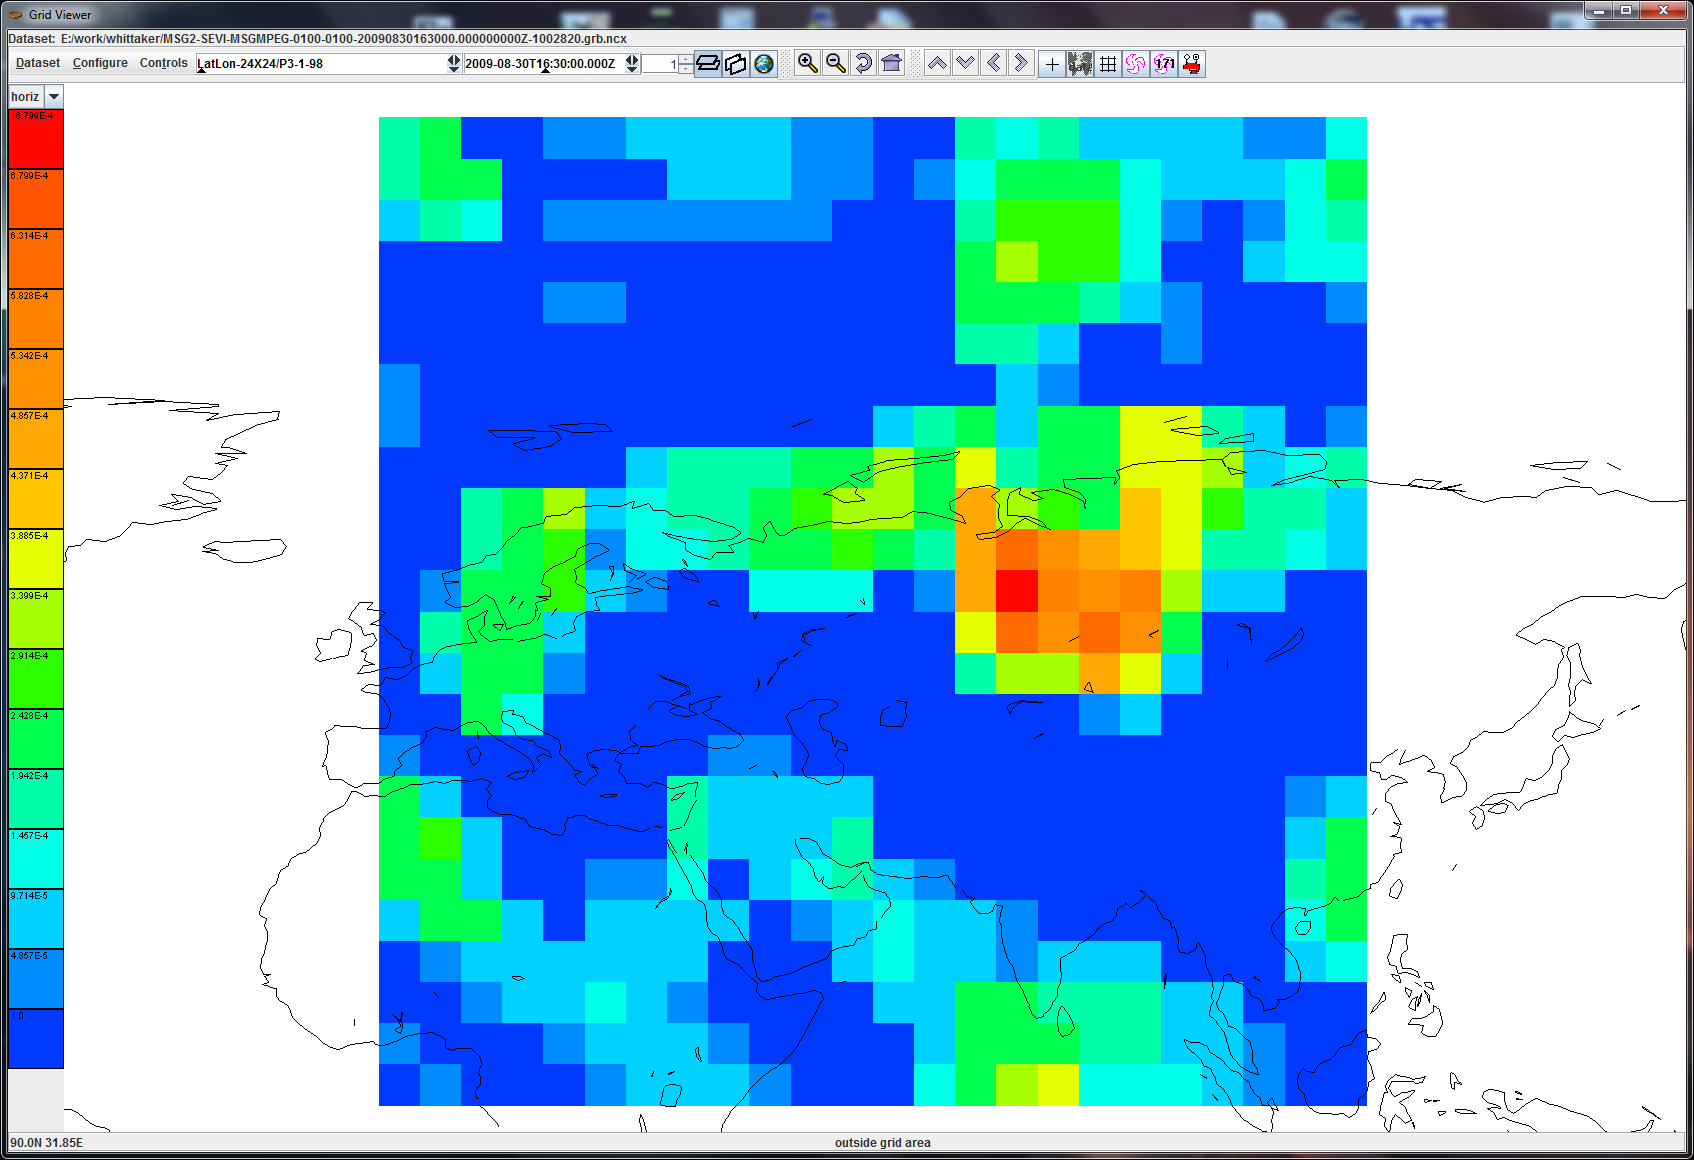Viewport: 1694px width, 1160px height.
Task: Click the zoom in magnifier icon
Action: pos(807,64)
